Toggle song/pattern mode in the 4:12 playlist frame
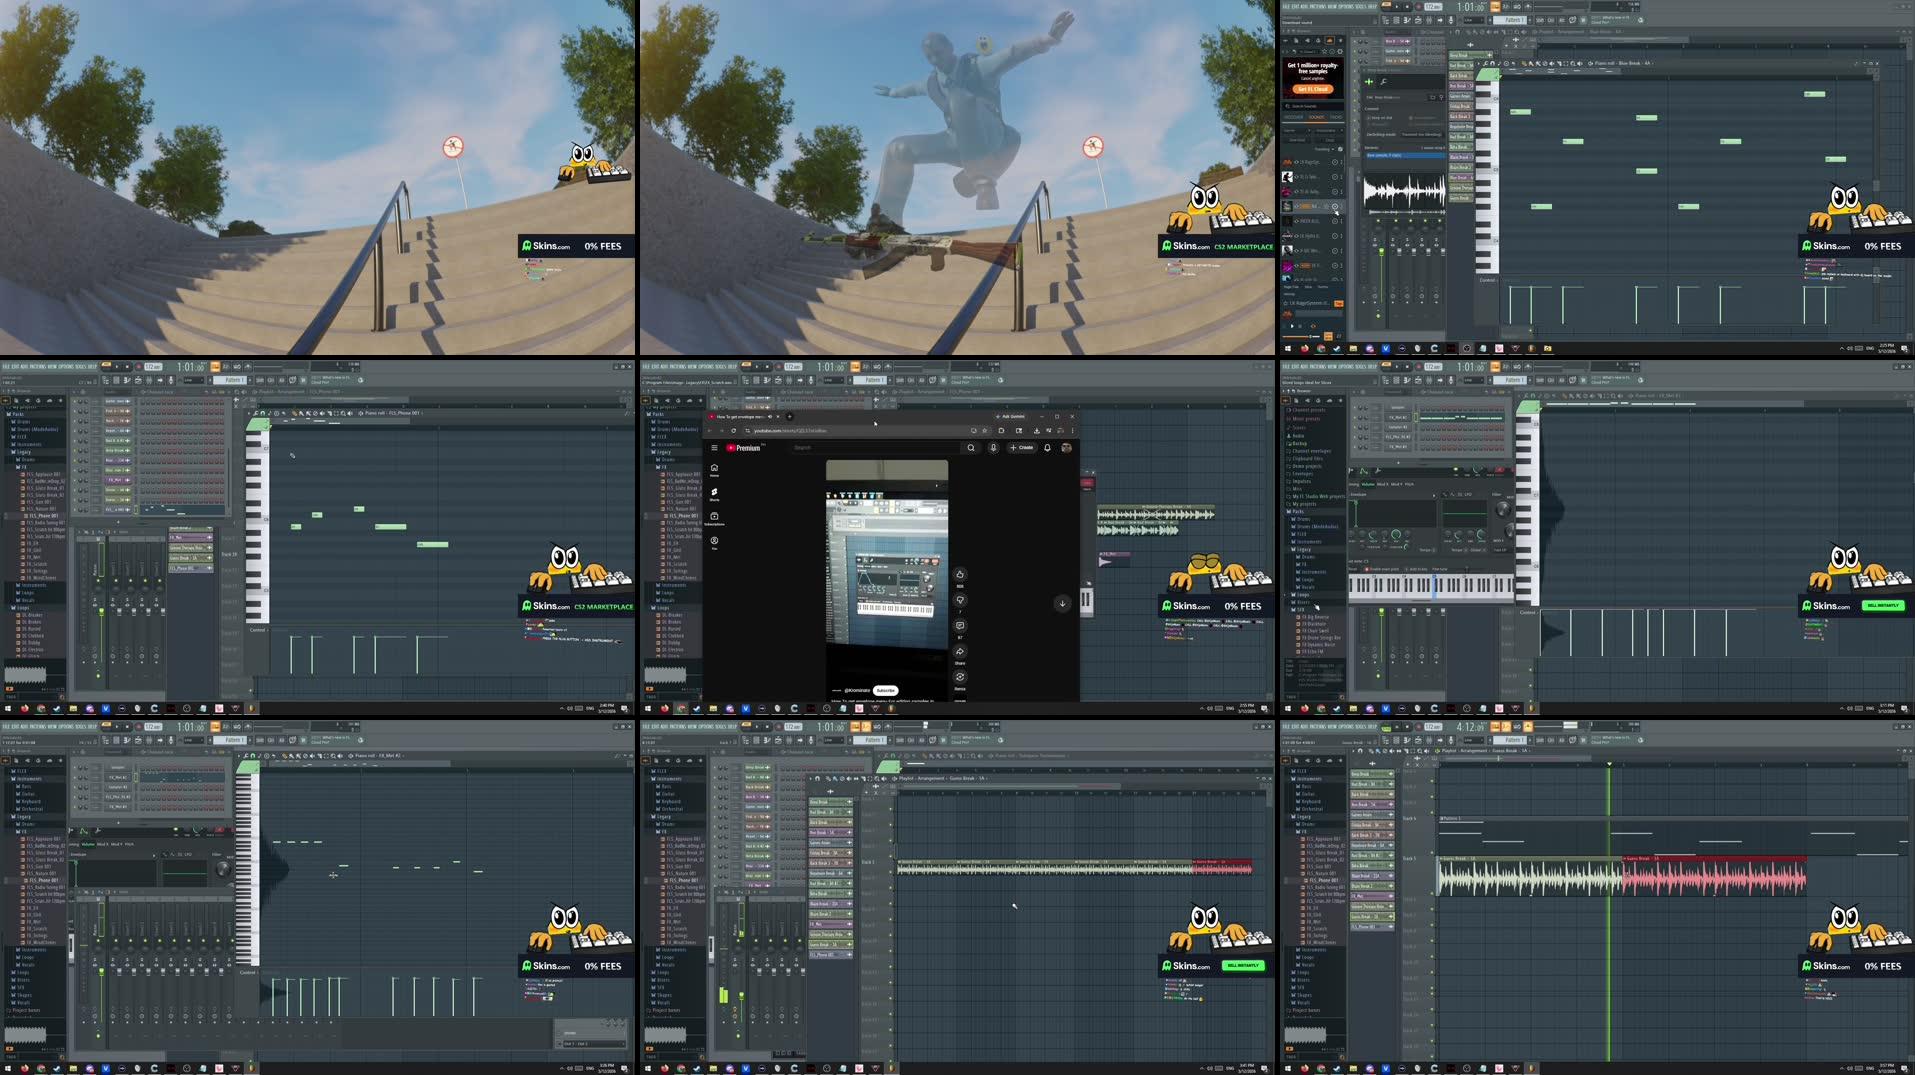 (1386, 728)
